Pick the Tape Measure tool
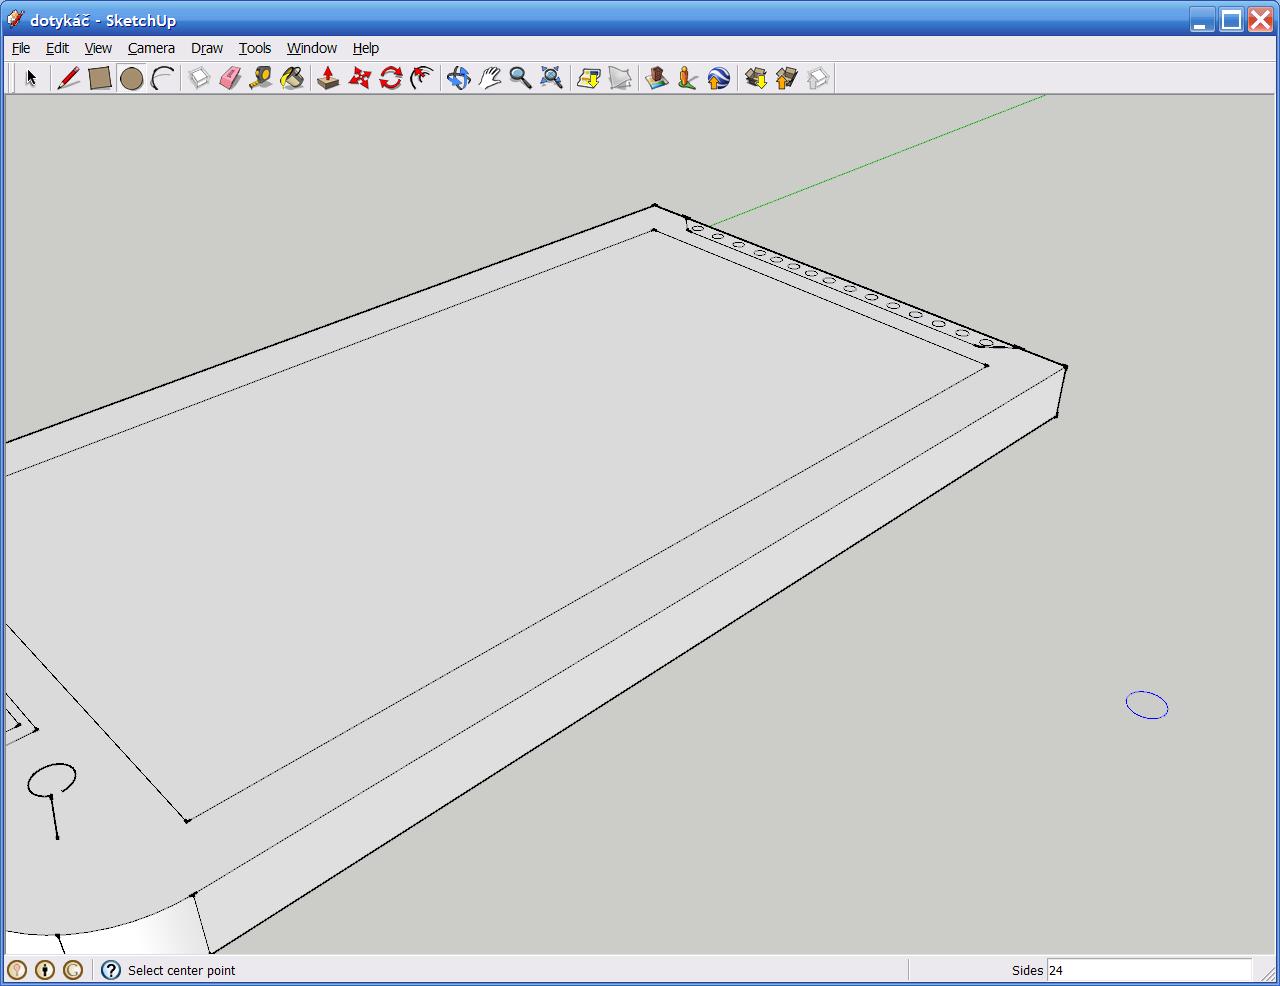The height and width of the screenshot is (986, 1280). coord(261,78)
